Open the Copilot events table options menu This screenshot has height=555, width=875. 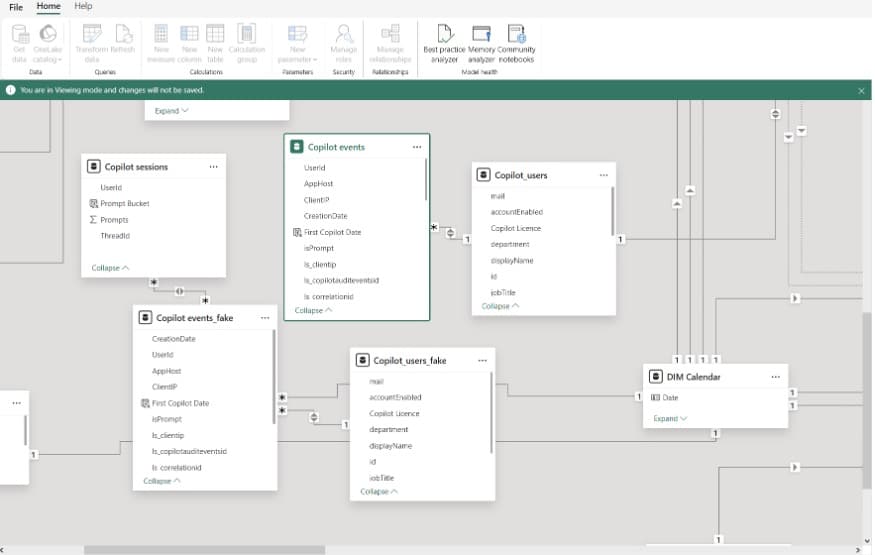click(417, 147)
